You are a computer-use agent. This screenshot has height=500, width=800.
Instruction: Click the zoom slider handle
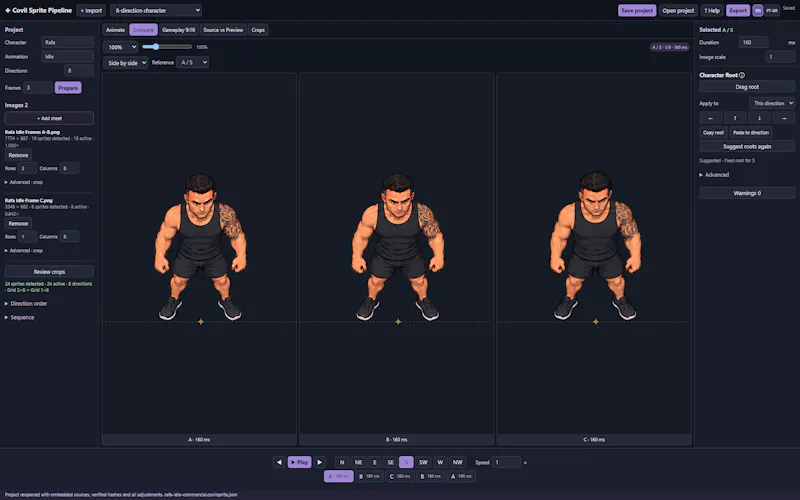[155, 47]
